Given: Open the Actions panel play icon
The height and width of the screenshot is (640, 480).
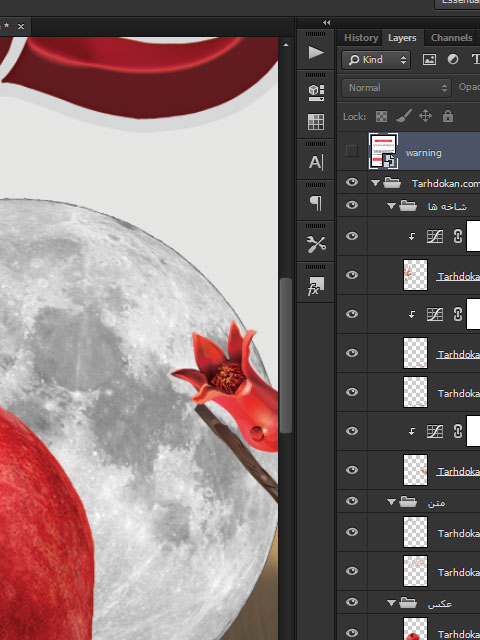Looking at the screenshot, I should pyautogui.click(x=316, y=53).
